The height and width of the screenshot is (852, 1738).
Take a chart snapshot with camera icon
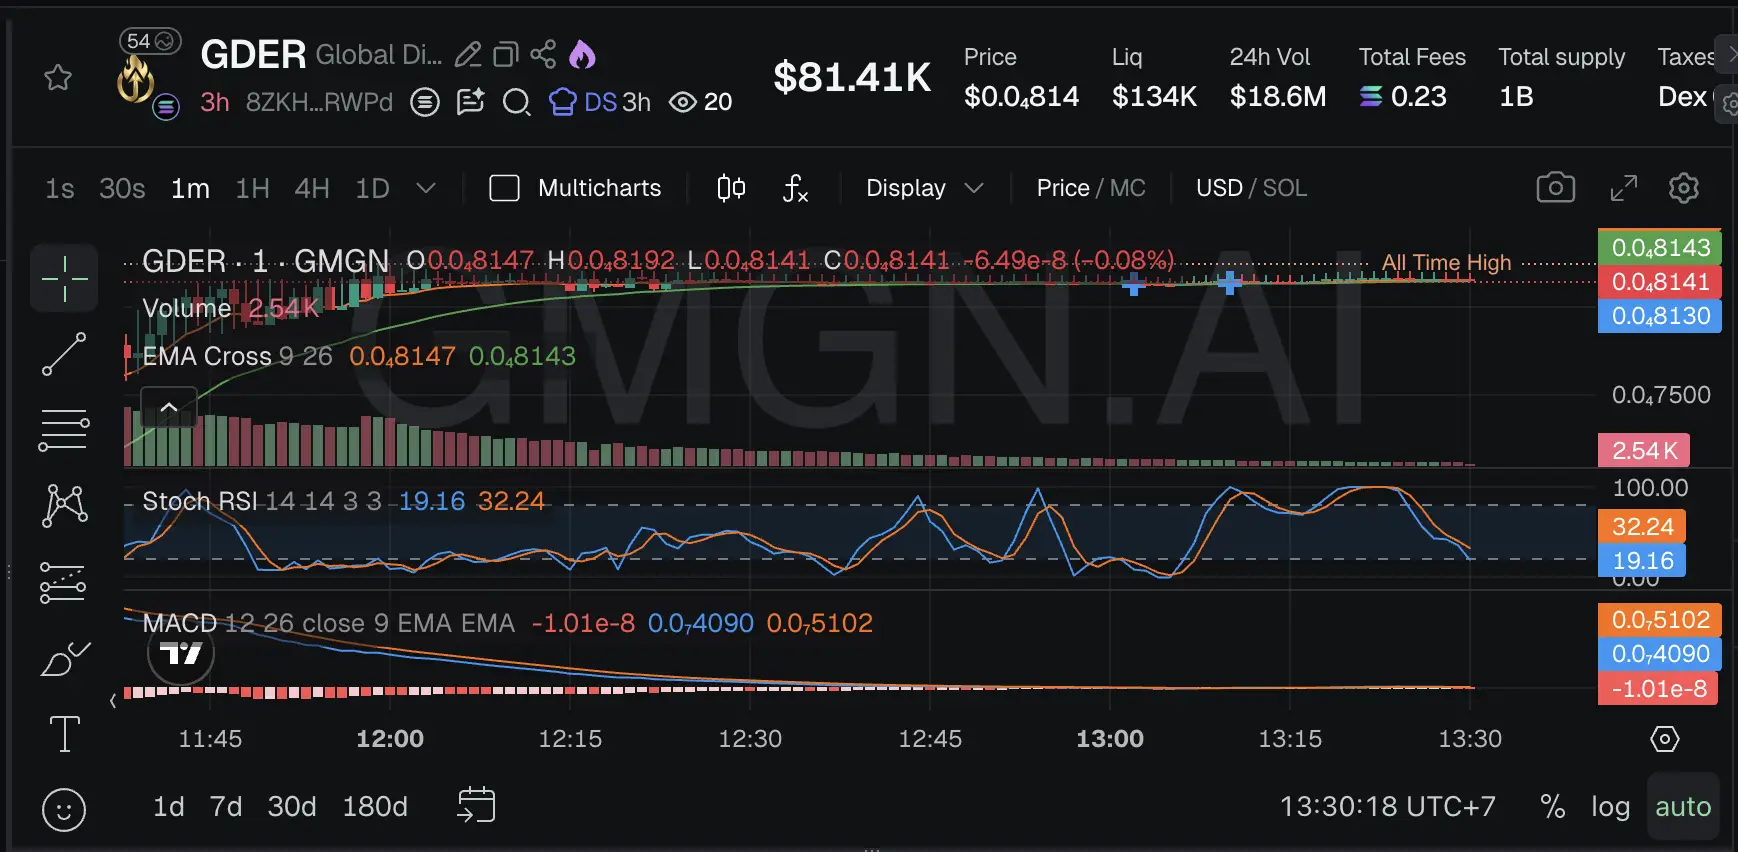click(1555, 188)
